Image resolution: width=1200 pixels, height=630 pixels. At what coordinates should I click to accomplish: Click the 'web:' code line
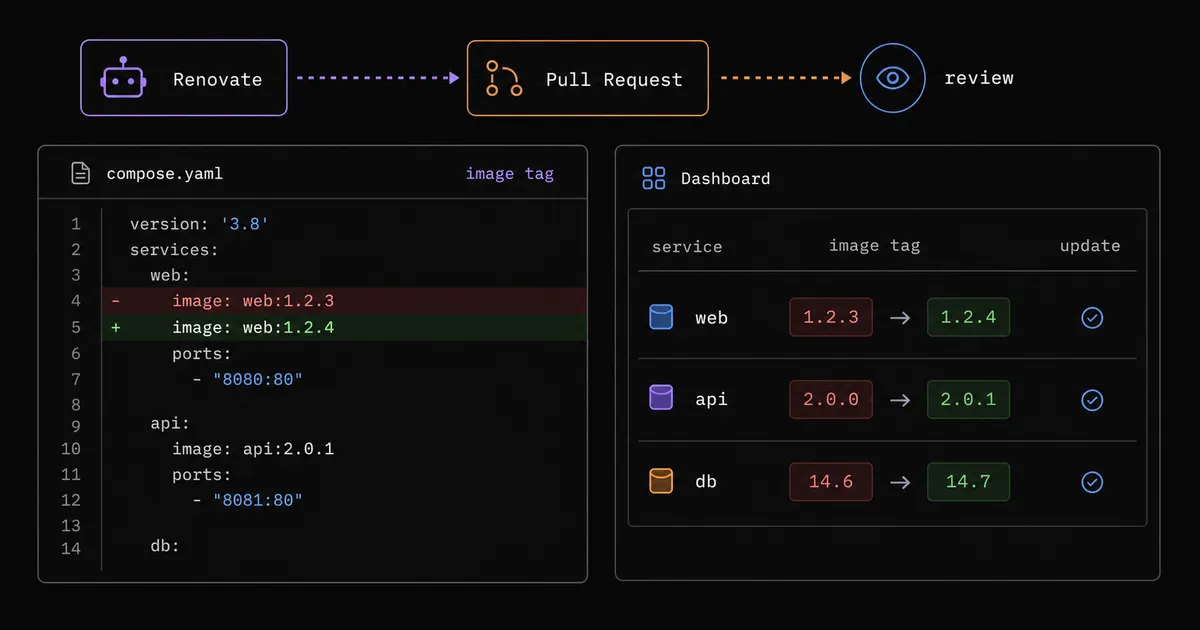(x=170, y=275)
